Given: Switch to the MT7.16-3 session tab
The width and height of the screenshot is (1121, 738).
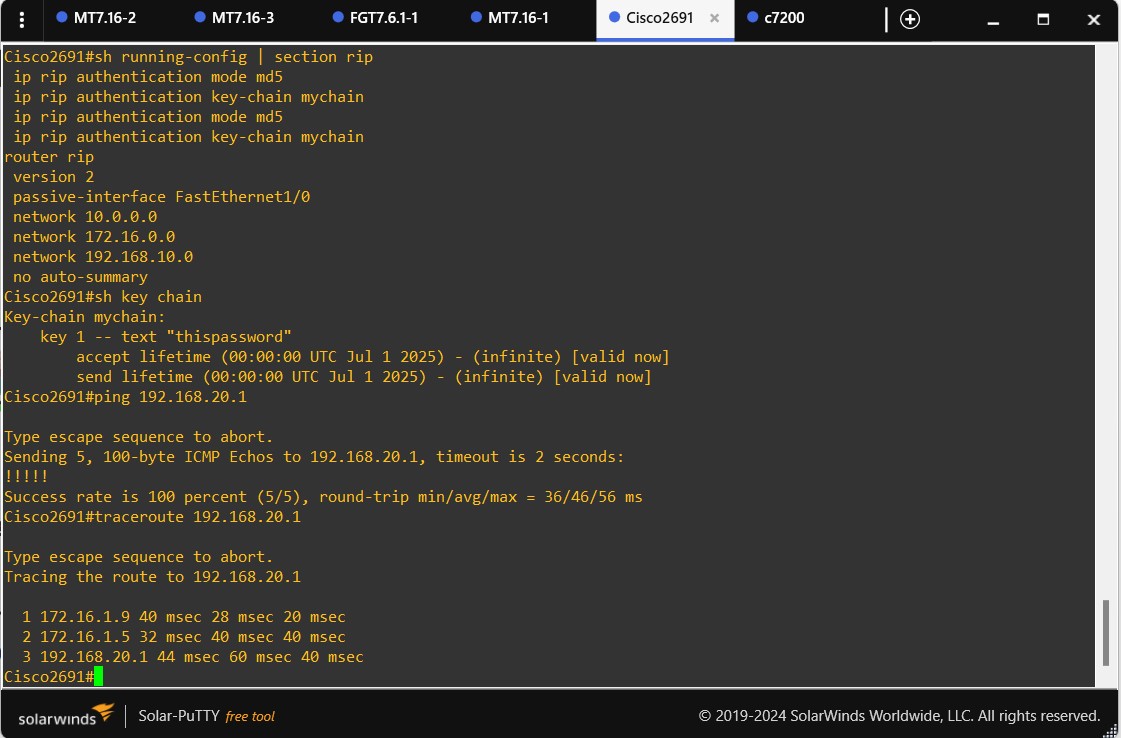Looking at the screenshot, I should click(x=234, y=18).
